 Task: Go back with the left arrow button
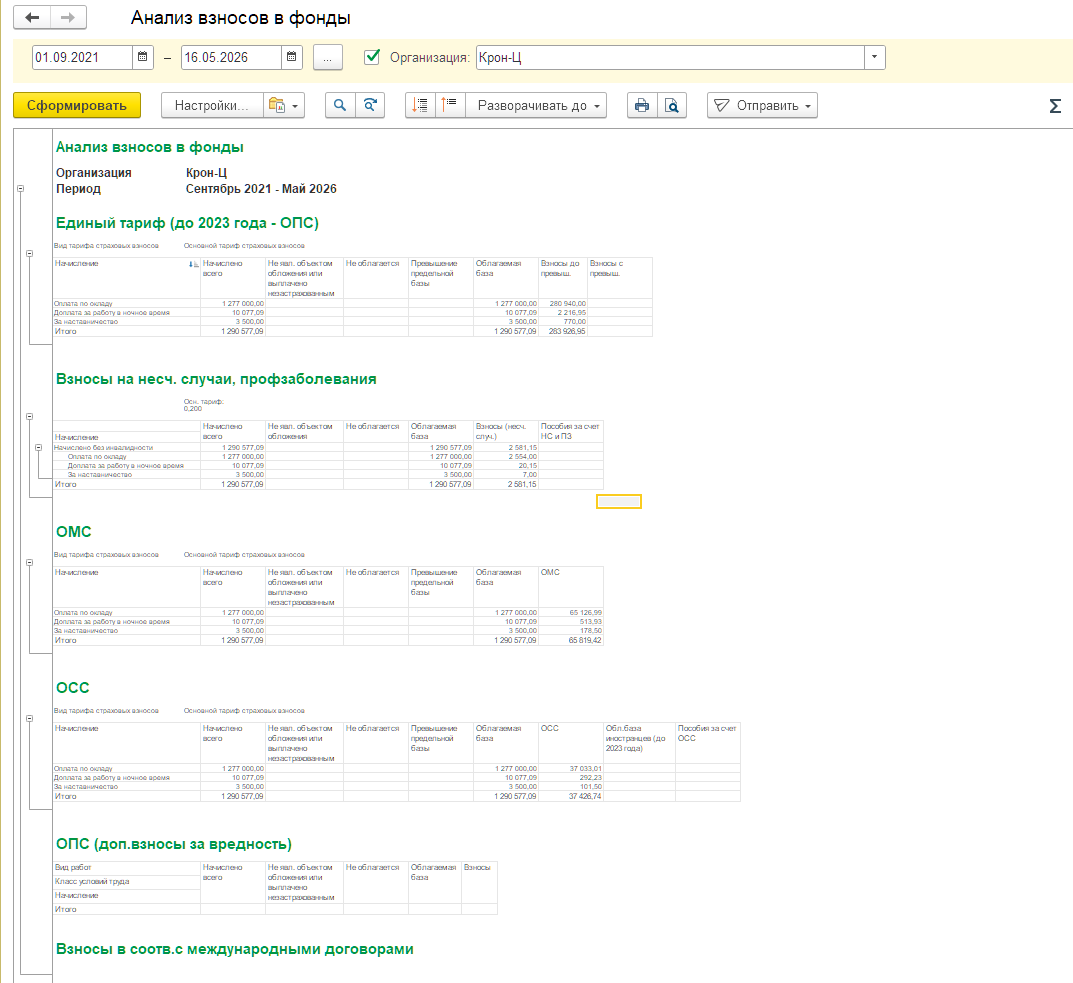(32, 18)
